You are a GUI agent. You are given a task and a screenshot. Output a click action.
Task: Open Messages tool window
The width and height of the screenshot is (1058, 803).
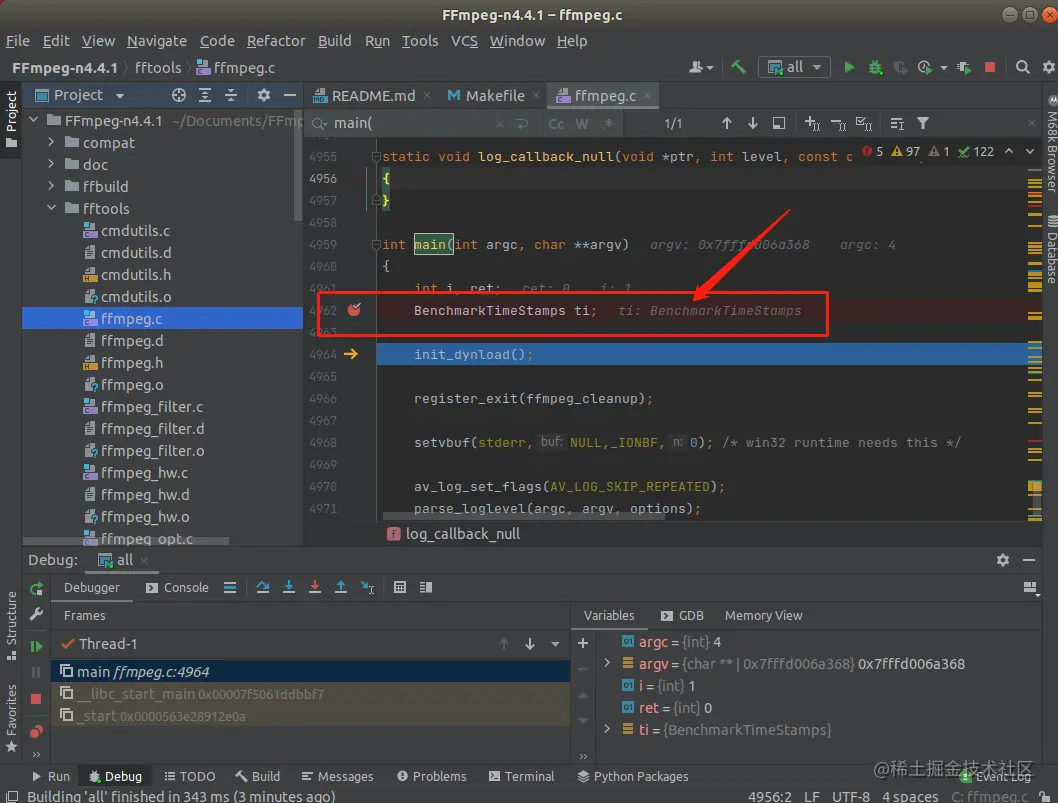pyautogui.click(x=337, y=776)
